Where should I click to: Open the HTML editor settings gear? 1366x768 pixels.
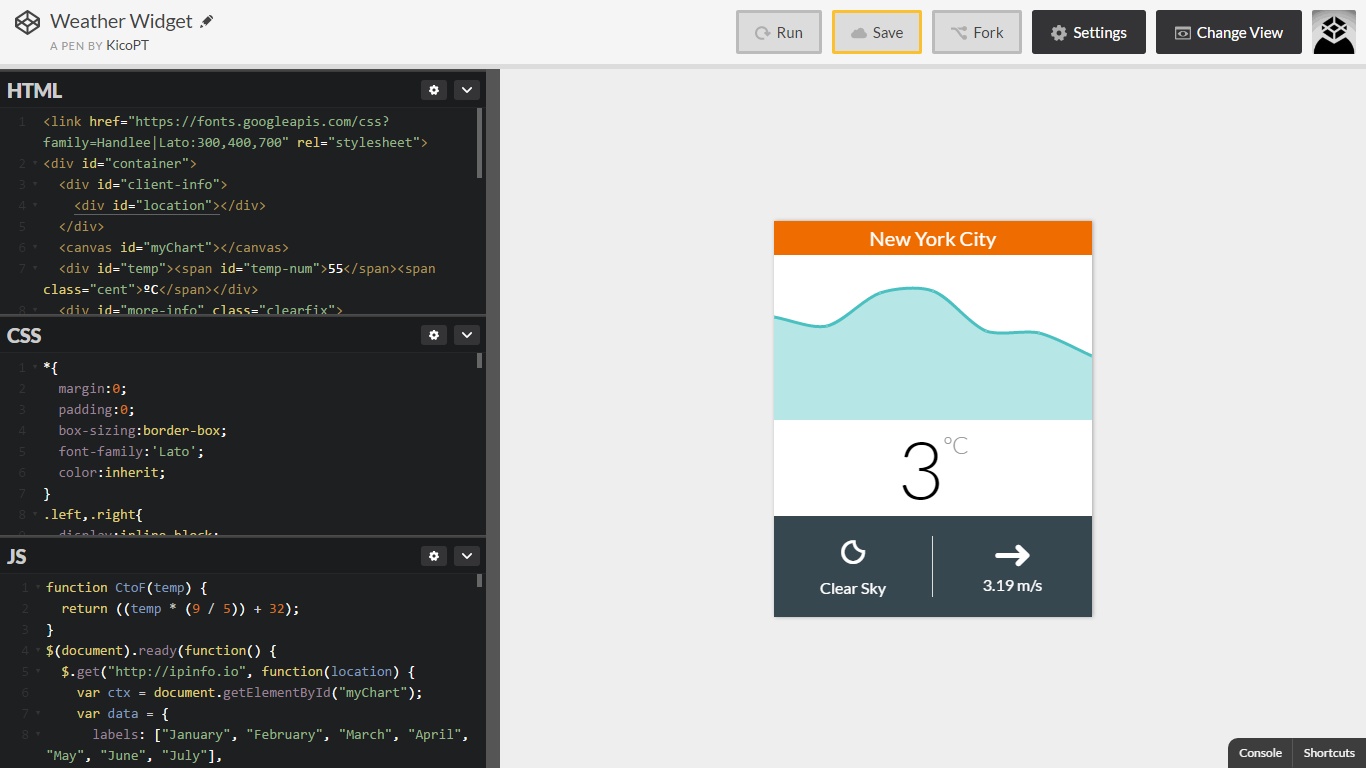(434, 89)
